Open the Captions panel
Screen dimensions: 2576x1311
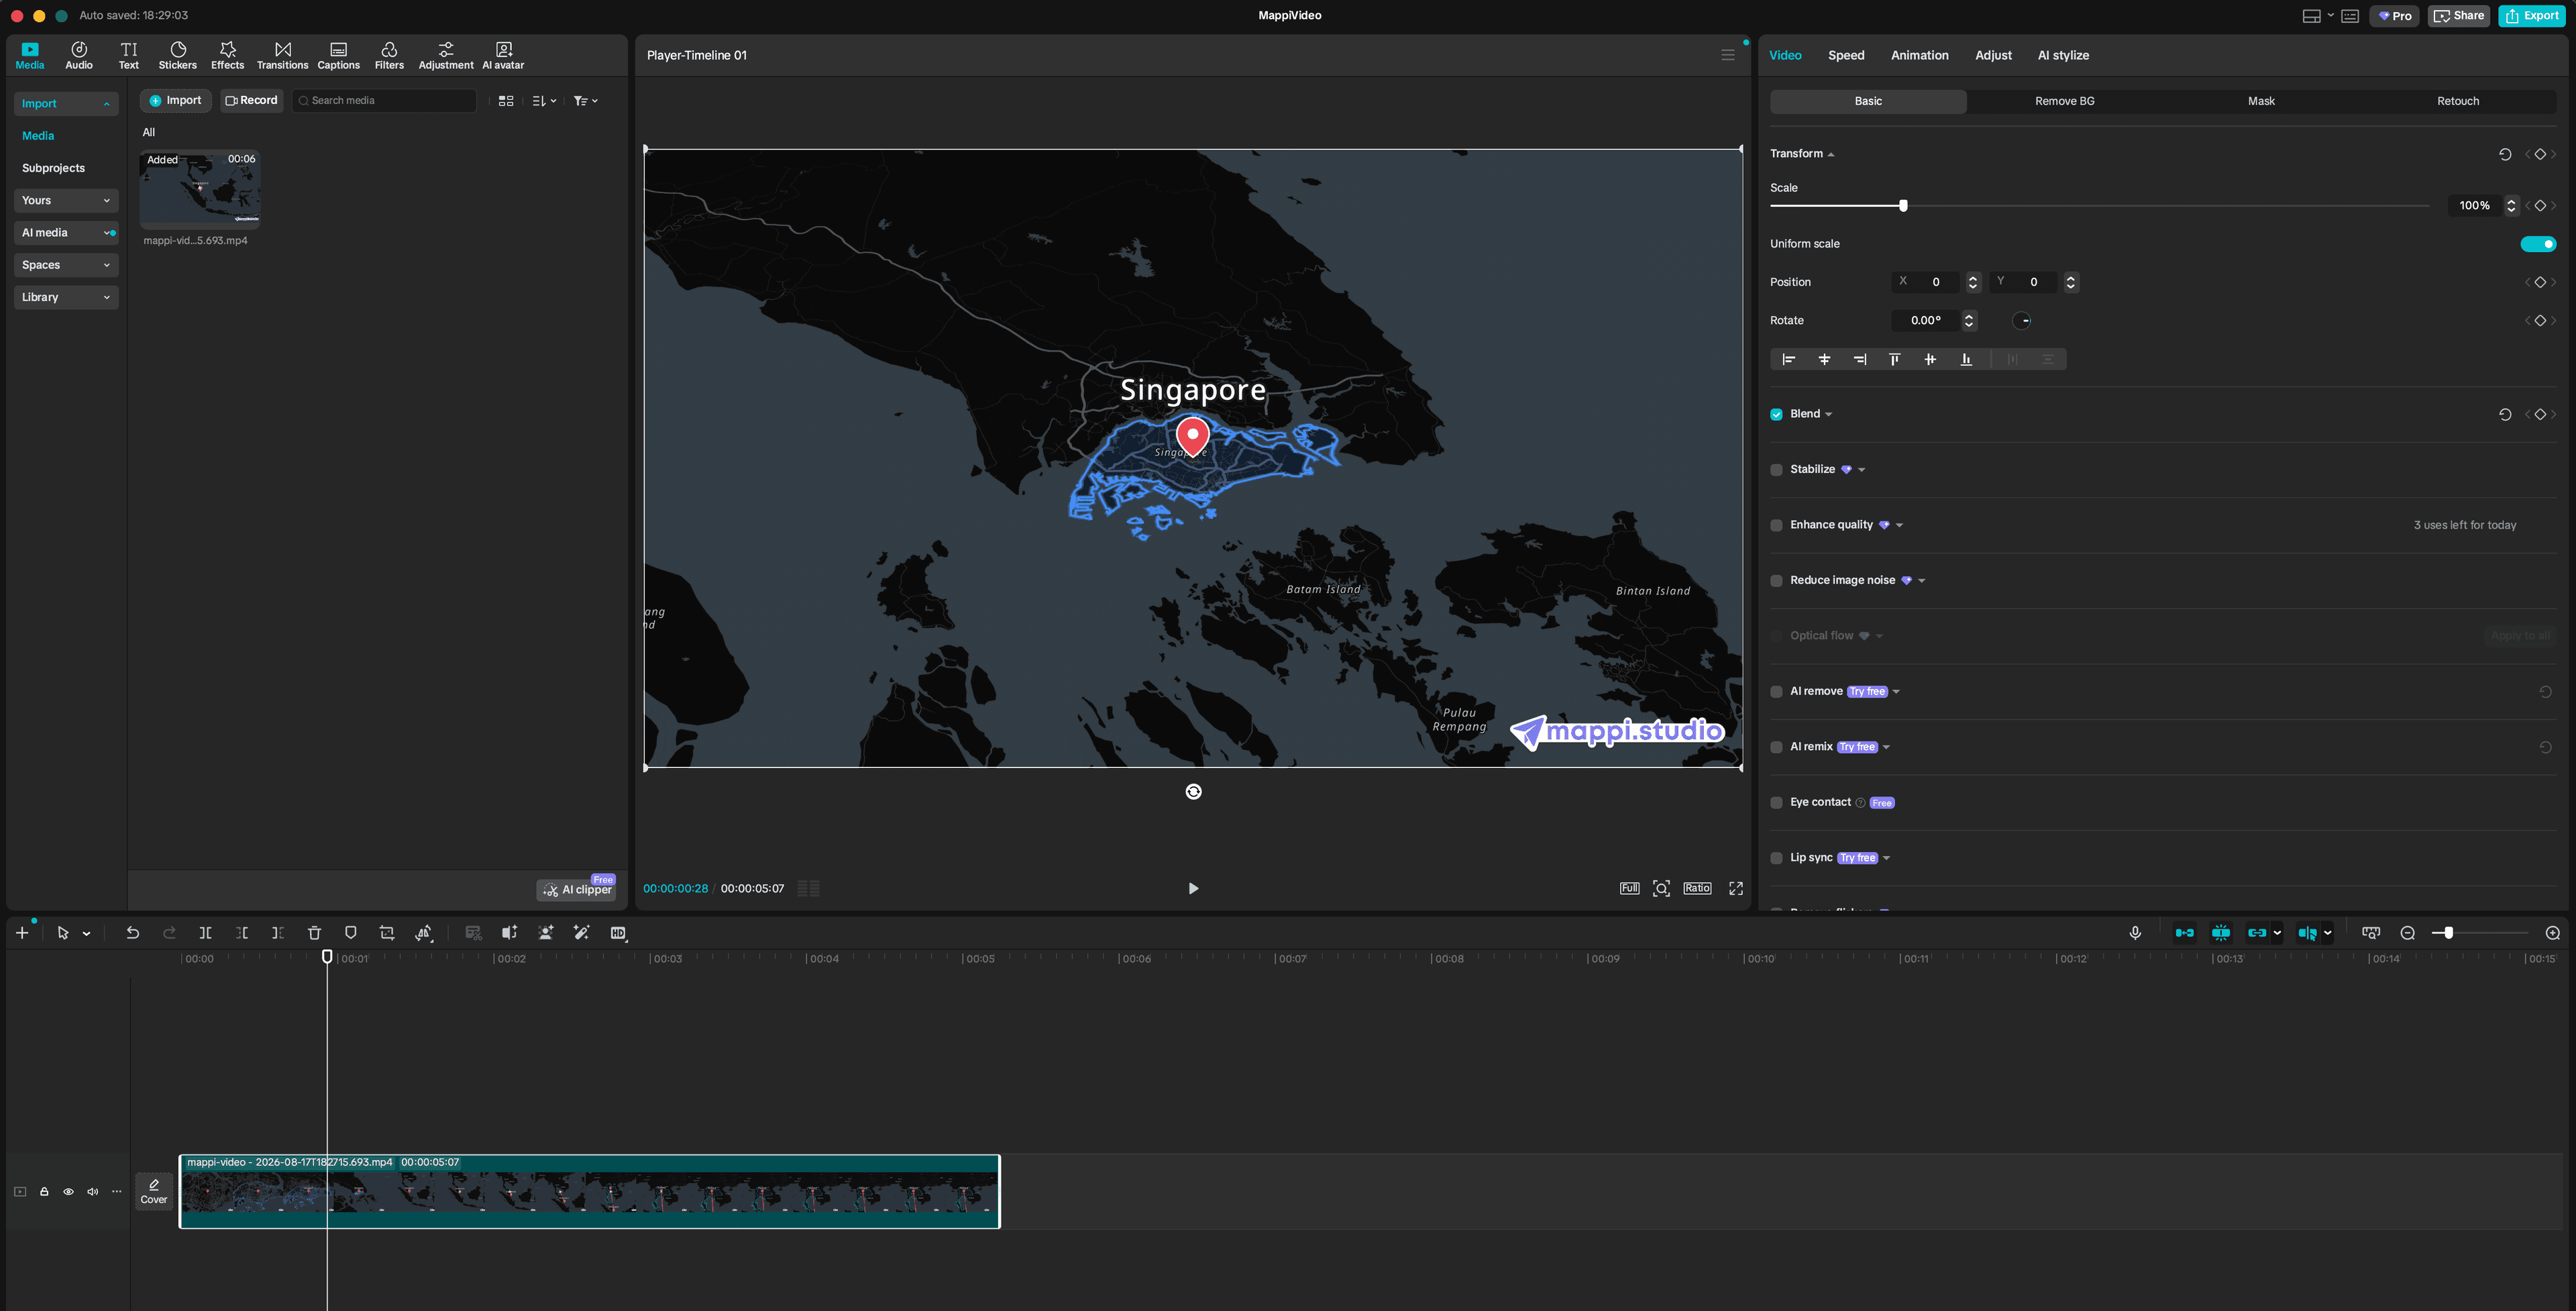click(x=339, y=55)
